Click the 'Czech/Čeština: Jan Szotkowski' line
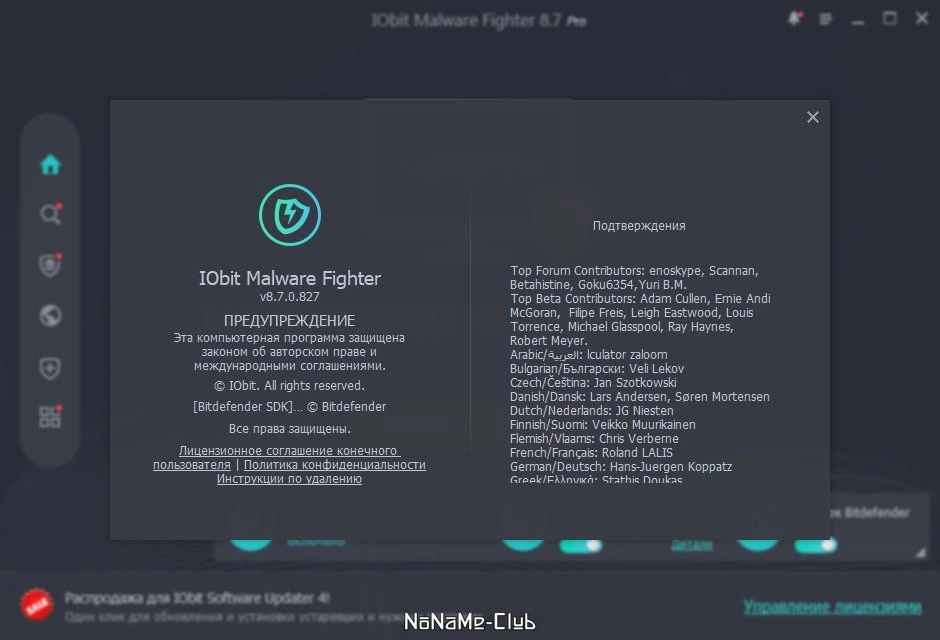 [x=593, y=382]
